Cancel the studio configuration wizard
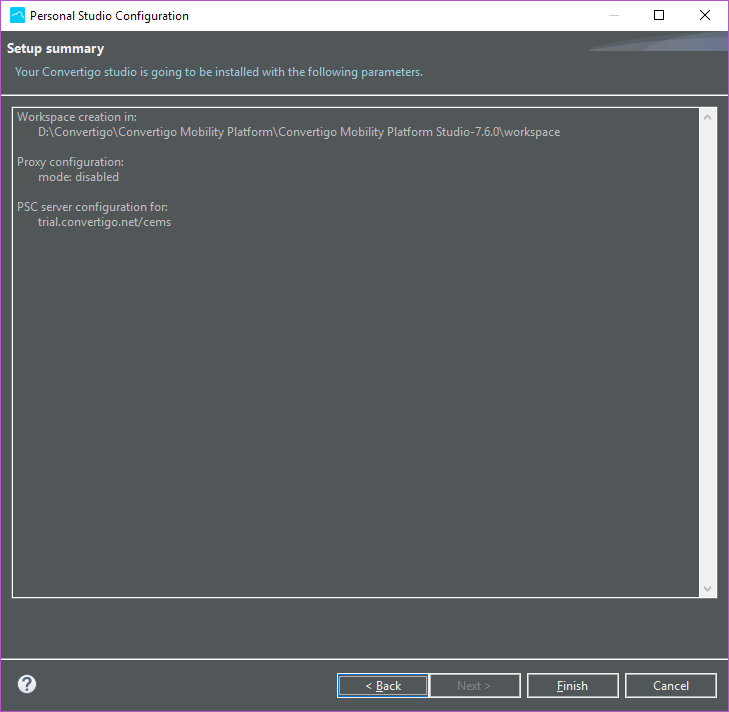This screenshot has width=729, height=712. (x=670, y=685)
